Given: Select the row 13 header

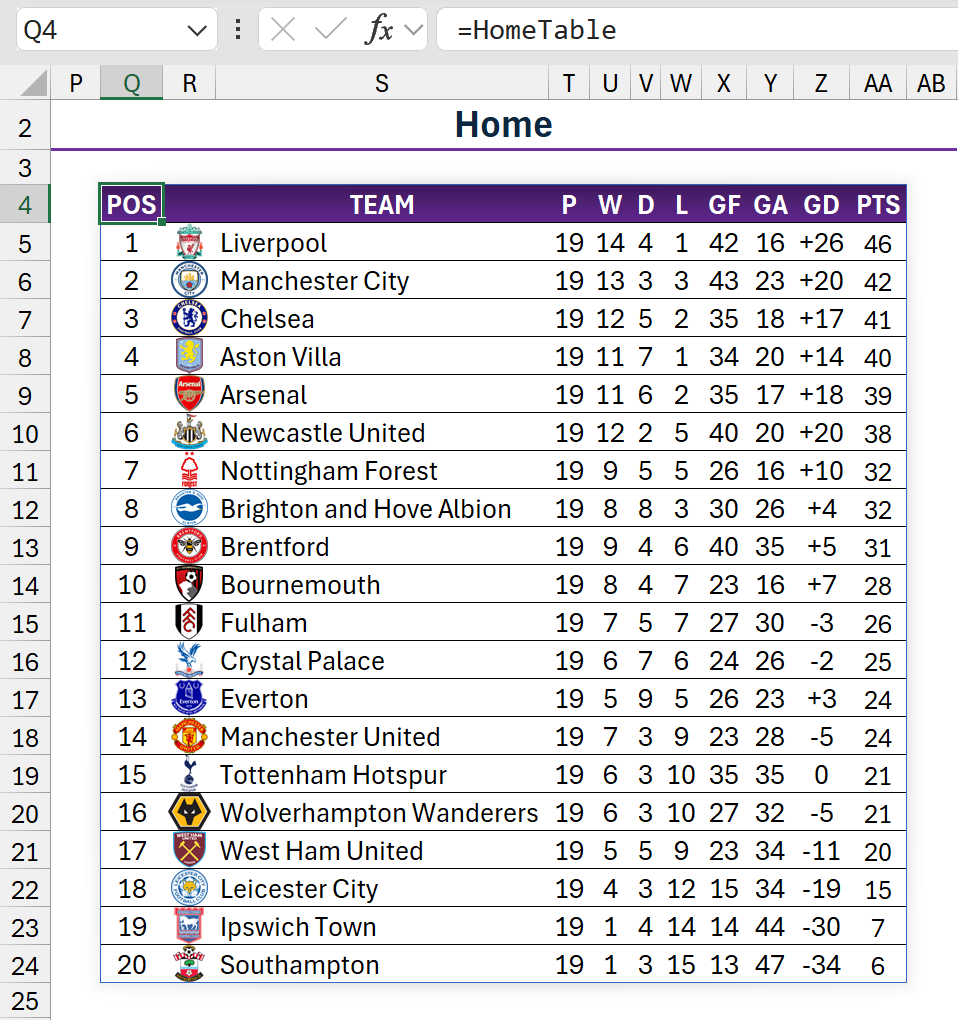Looking at the screenshot, I should click(x=25, y=547).
